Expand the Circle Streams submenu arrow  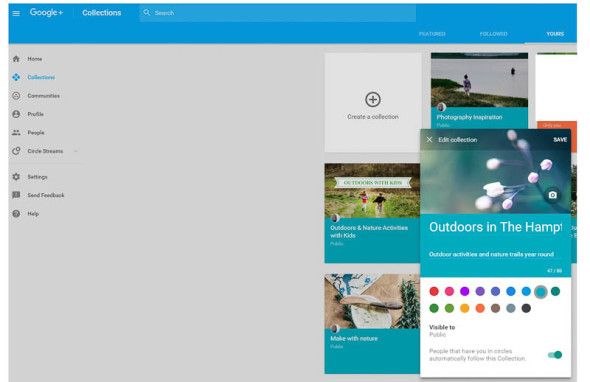click(x=76, y=151)
